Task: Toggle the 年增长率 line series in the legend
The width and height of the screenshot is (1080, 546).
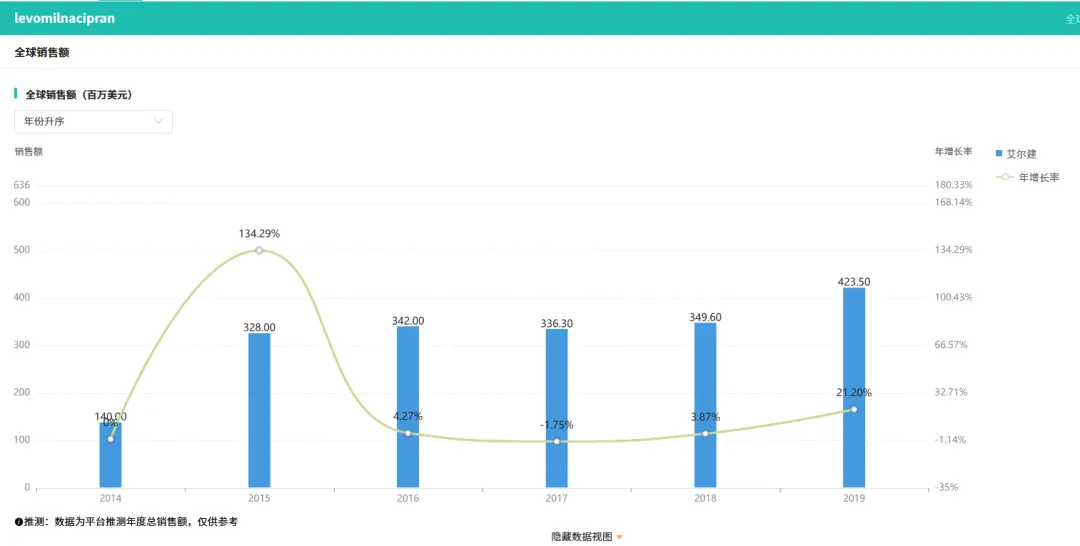Action: [1027, 177]
